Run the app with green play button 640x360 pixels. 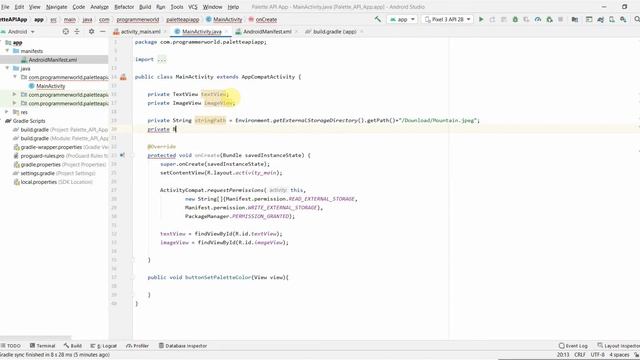click(481, 19)
